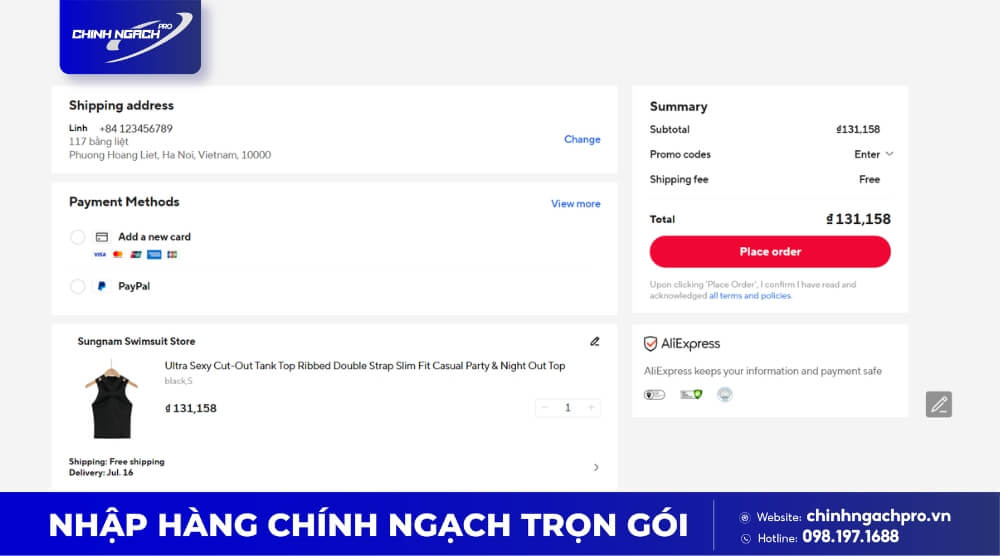The width and height of the screenshot is (1000, 556).
Task: Click the Chinh Ngach Pro logo
Action: (130, 36)
